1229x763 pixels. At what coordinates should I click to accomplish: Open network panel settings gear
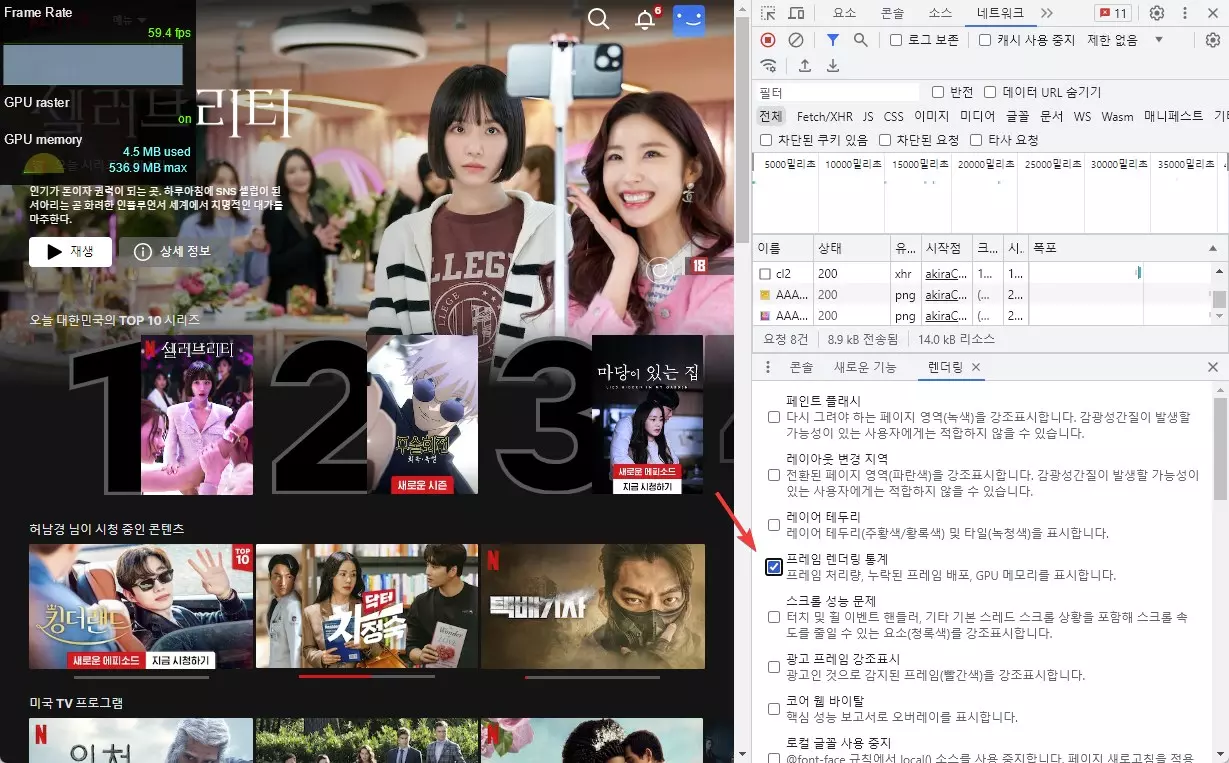coord(1212,40)
